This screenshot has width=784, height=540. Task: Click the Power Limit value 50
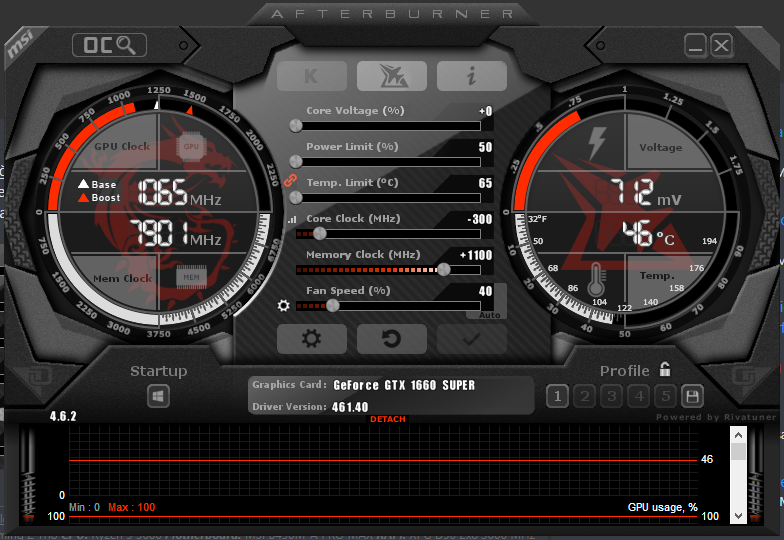pos(485,147)
